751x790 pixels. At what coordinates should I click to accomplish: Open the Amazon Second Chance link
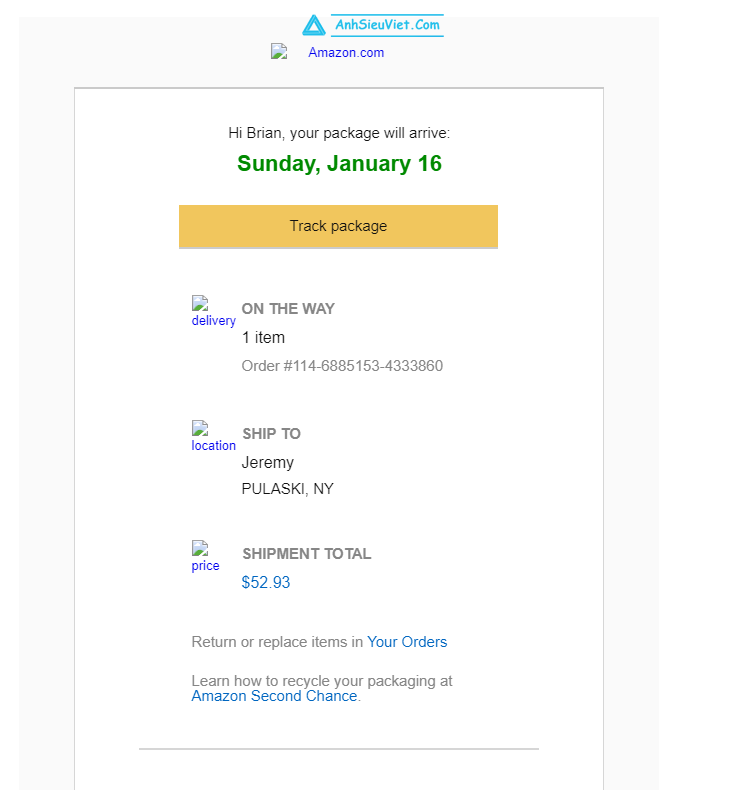point(275,696)
